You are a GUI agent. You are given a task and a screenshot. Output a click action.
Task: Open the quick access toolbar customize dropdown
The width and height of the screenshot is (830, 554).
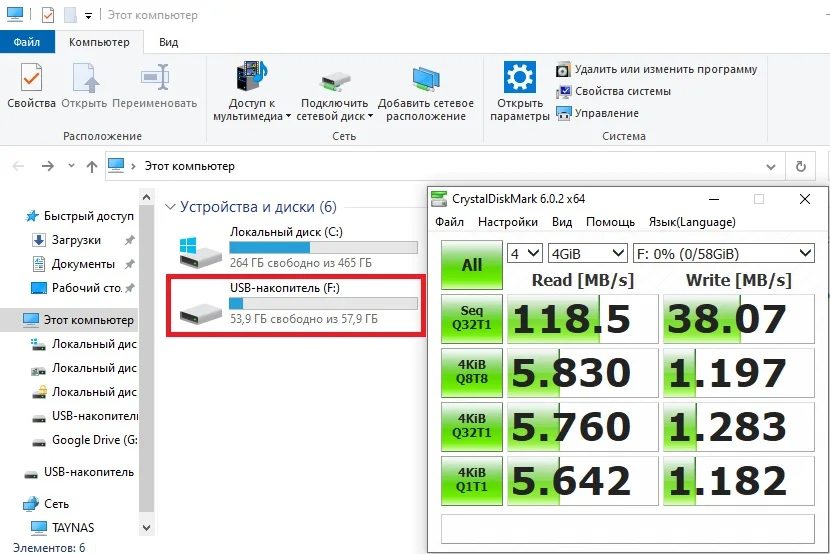click(x=88, y=16)
